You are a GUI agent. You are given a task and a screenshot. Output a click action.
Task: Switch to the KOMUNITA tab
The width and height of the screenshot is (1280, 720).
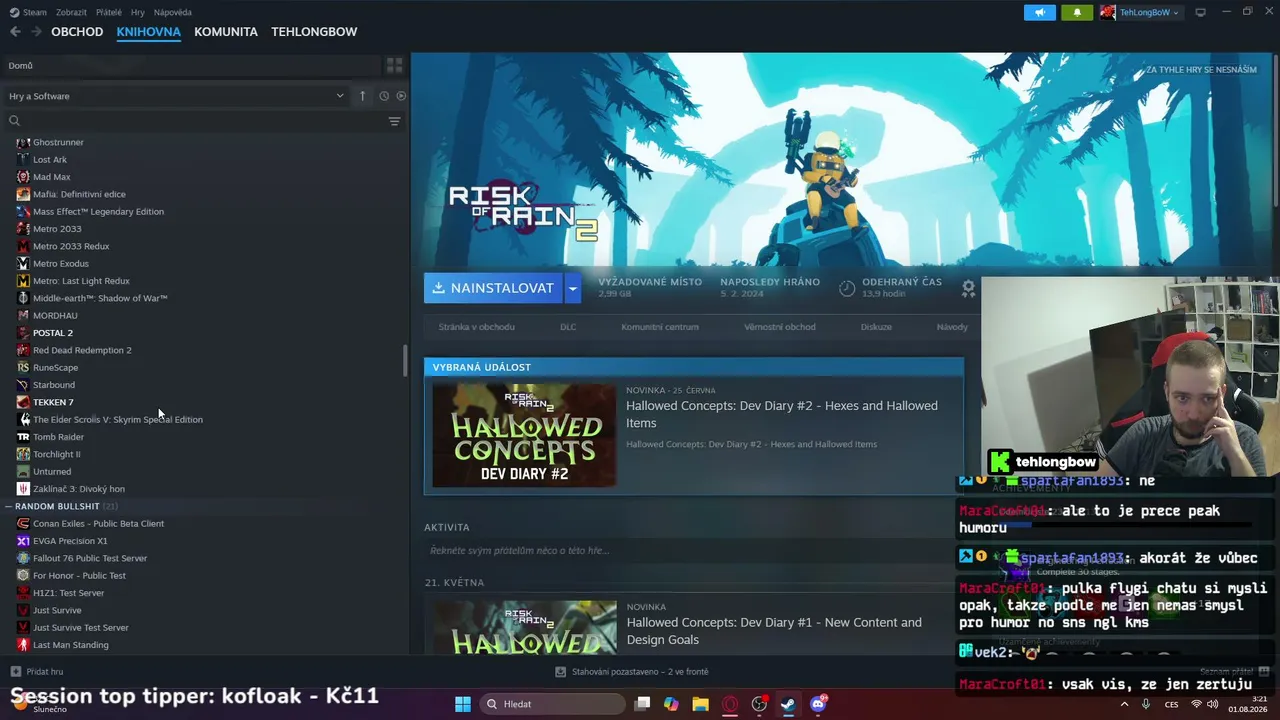226,32
